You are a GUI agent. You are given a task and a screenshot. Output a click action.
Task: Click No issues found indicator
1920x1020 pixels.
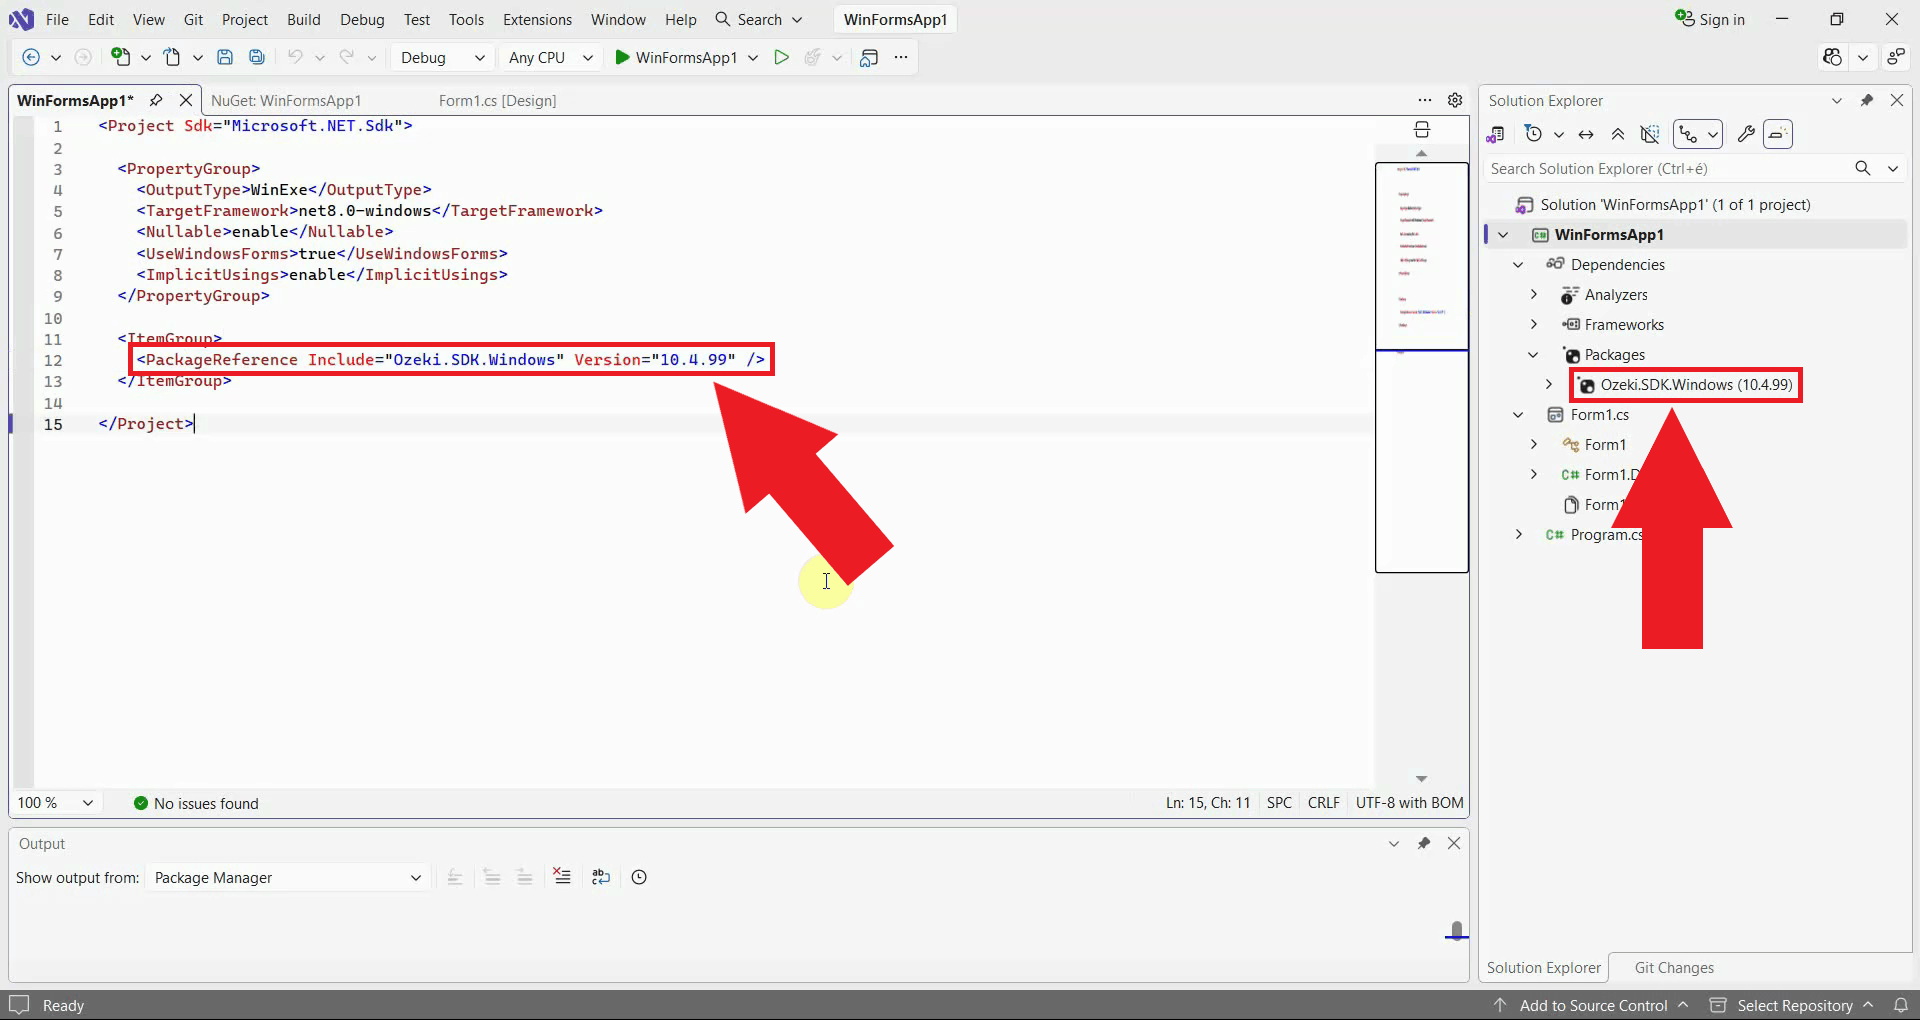(x=196, y=803)
